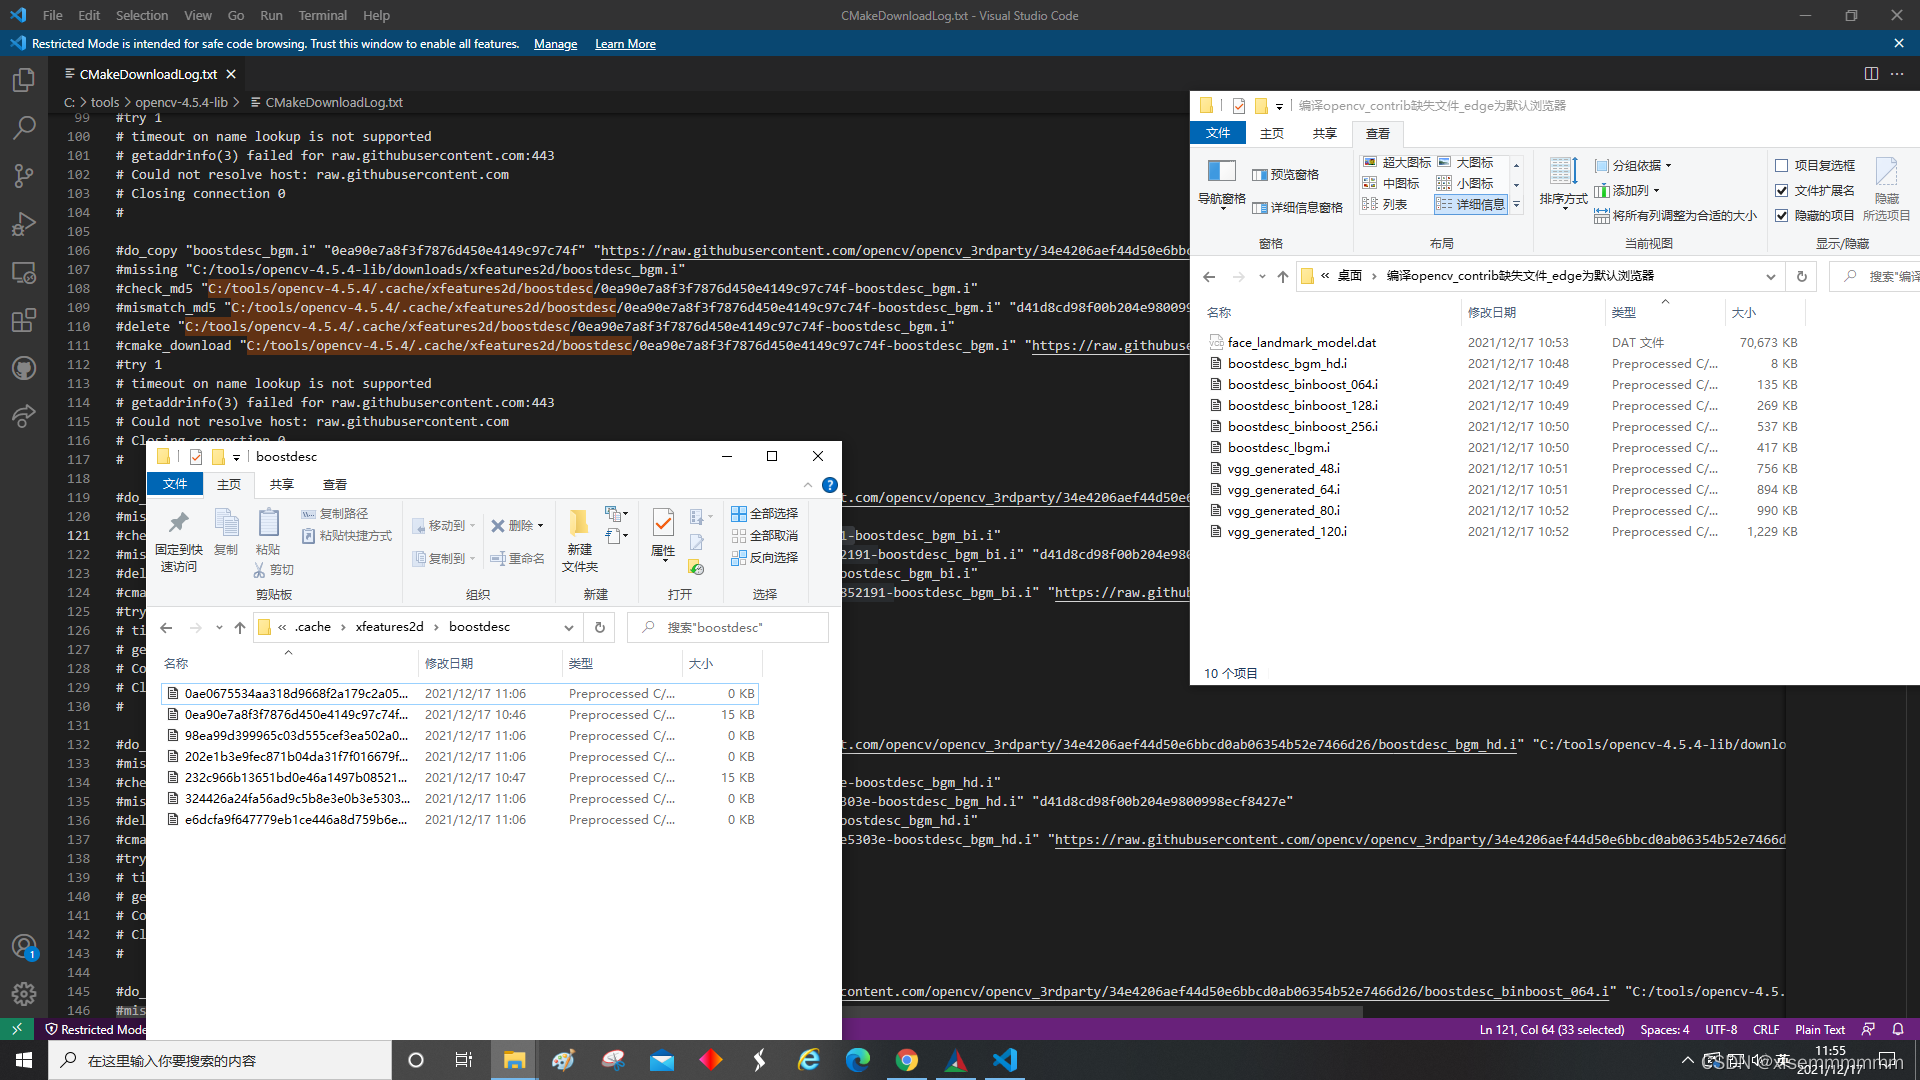Viewport: 1920px width, 1080px height.
Task: Click Select all in the boostdesc ribbon
Action: coord(764,513)
